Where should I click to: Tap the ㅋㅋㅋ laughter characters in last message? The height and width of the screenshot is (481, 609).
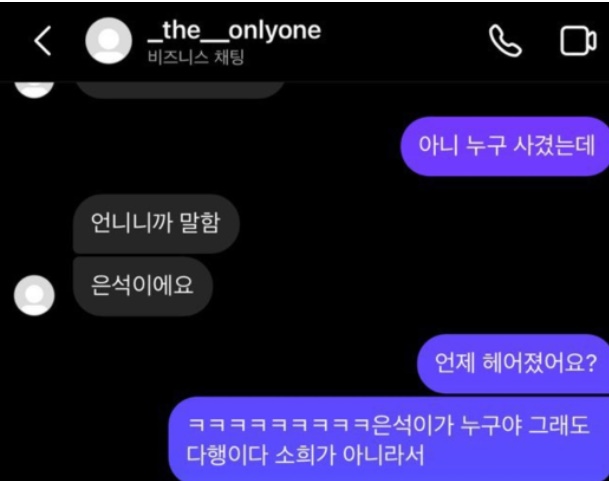[279, 425]
